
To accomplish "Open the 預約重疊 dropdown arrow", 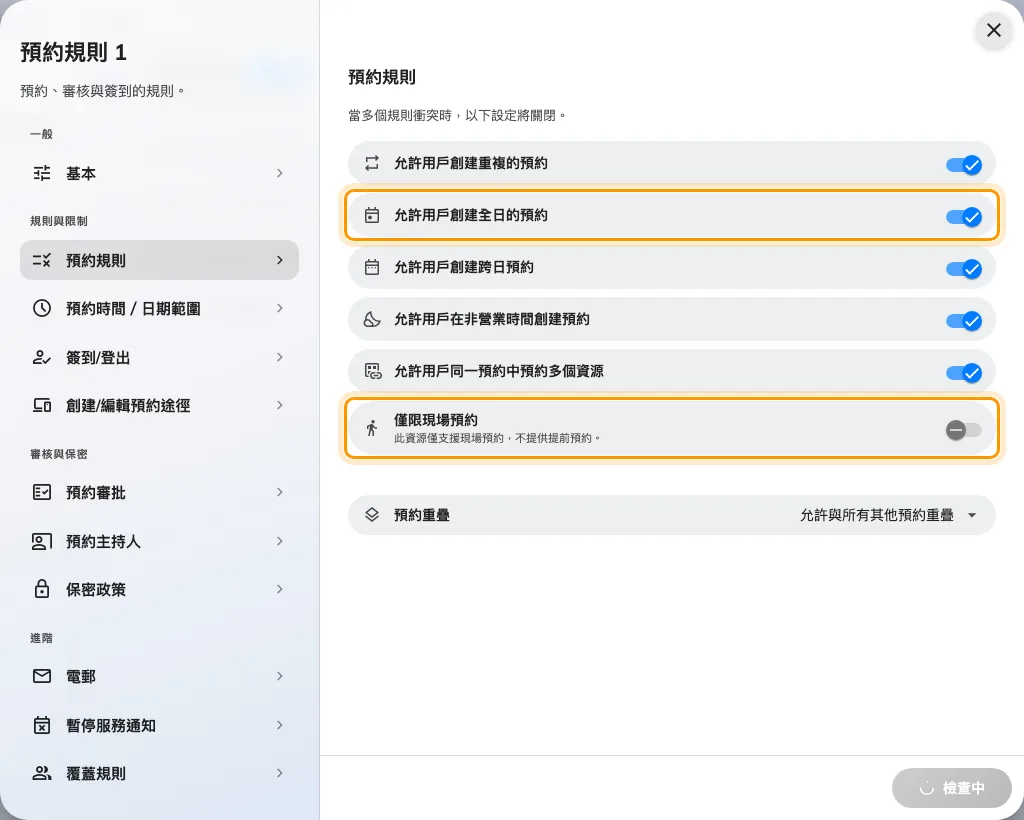I will click(x=972, y=515).
